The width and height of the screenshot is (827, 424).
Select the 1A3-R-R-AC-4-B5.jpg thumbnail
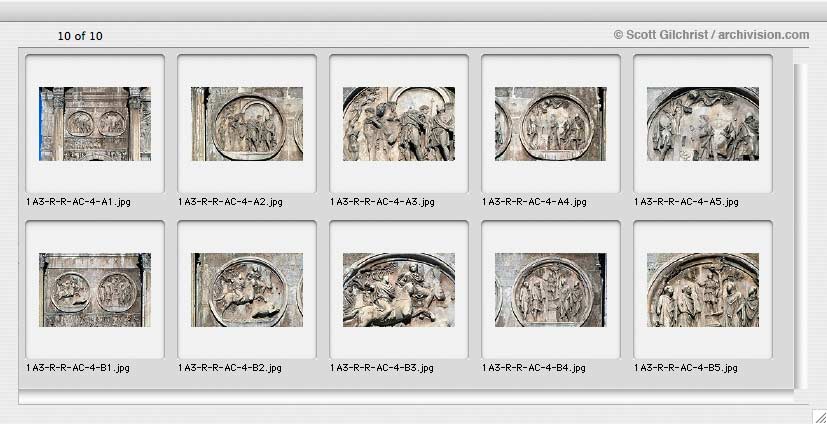pyautogui.click(x=703, y=290)
